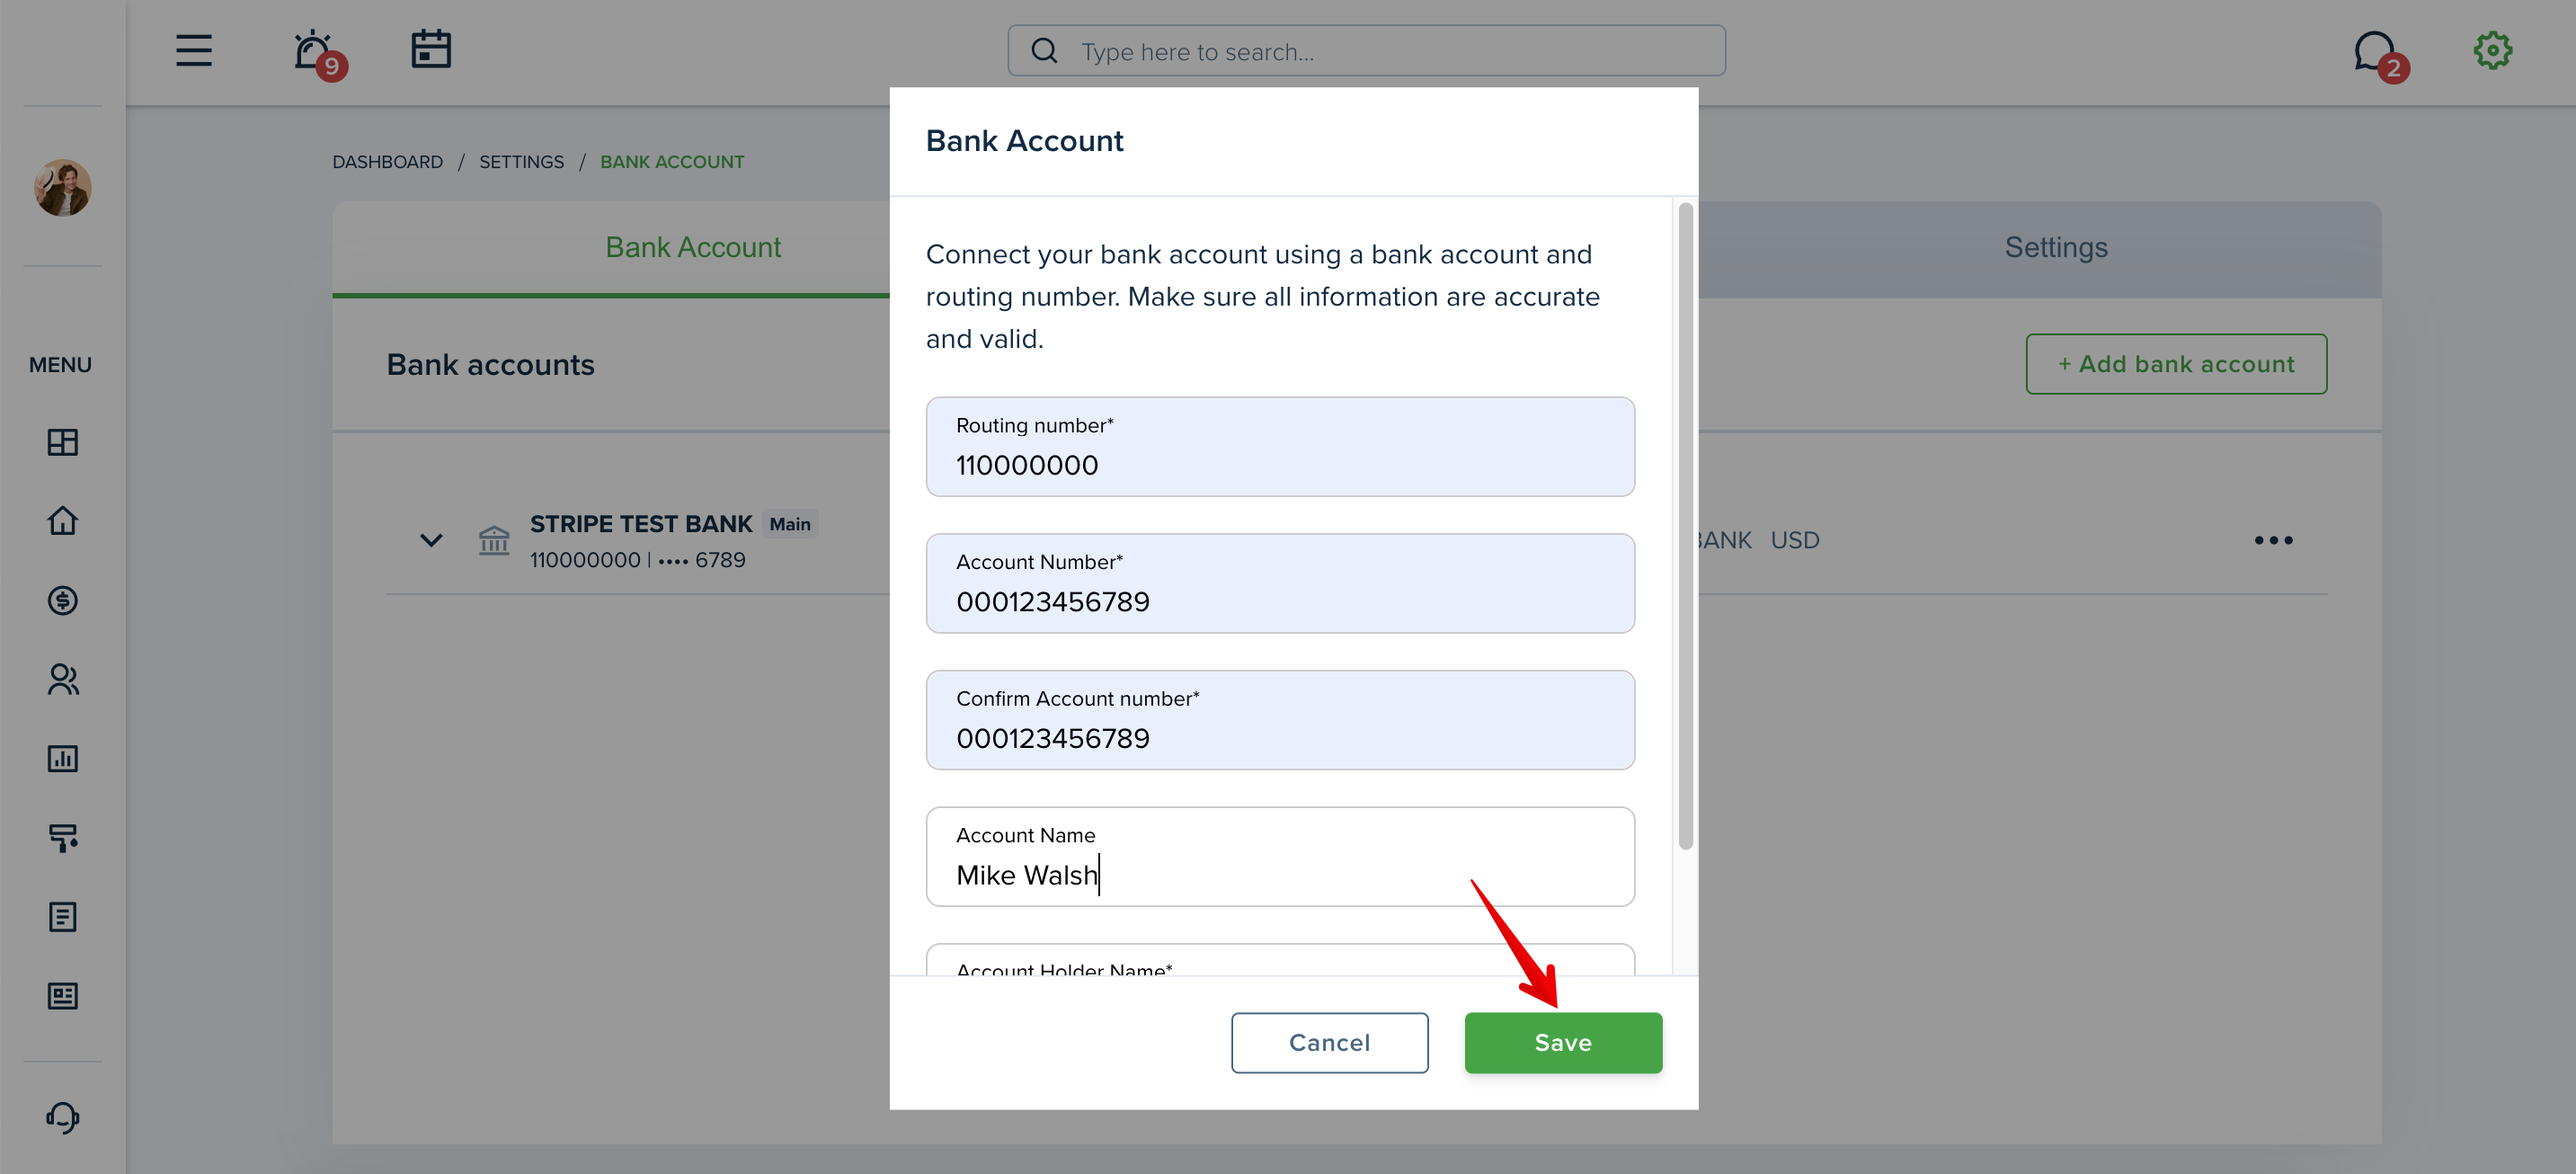The height and width of the screenshot is (1174, 2576).
Task: Click the Cancel button
Action: point(1329,1042)
